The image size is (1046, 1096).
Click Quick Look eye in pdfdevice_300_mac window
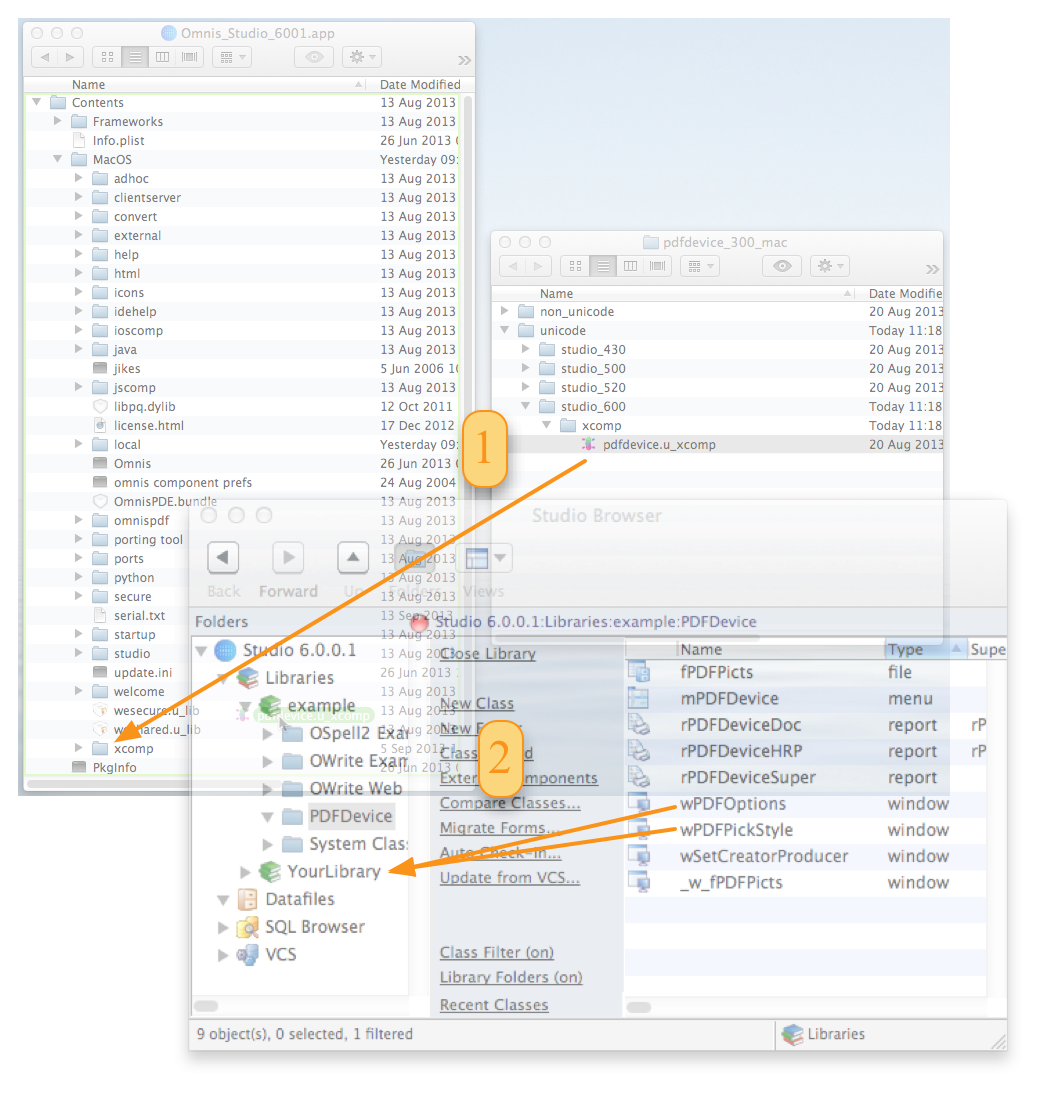pos(782,266)
